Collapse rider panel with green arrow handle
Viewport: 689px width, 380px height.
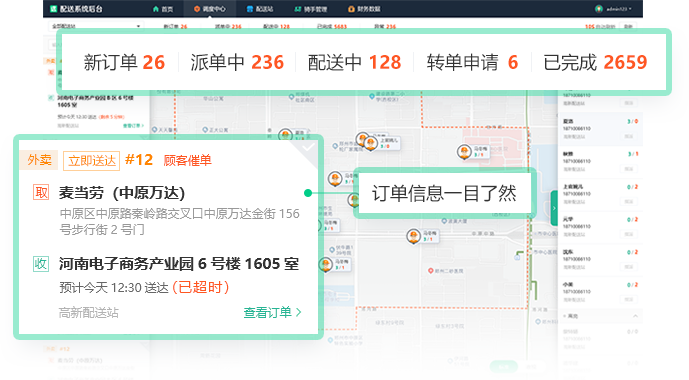pos(554,208)
